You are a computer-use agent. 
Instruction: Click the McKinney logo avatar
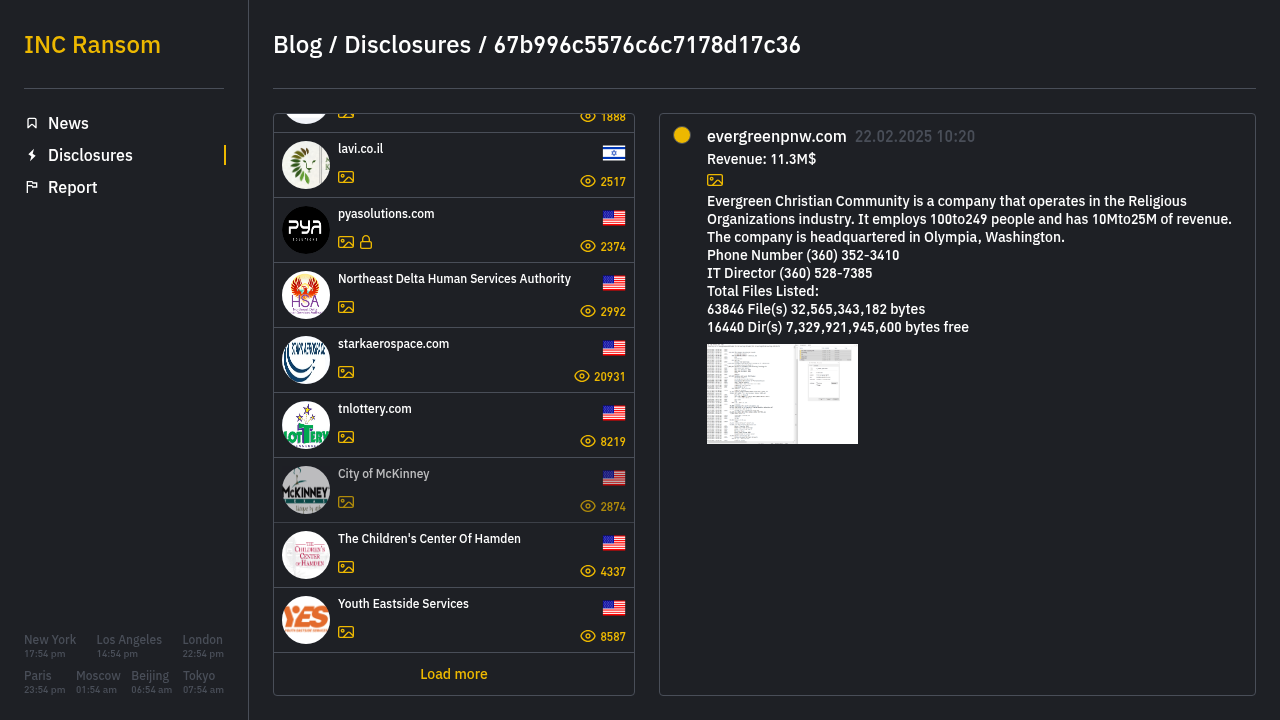click(306, 490)
